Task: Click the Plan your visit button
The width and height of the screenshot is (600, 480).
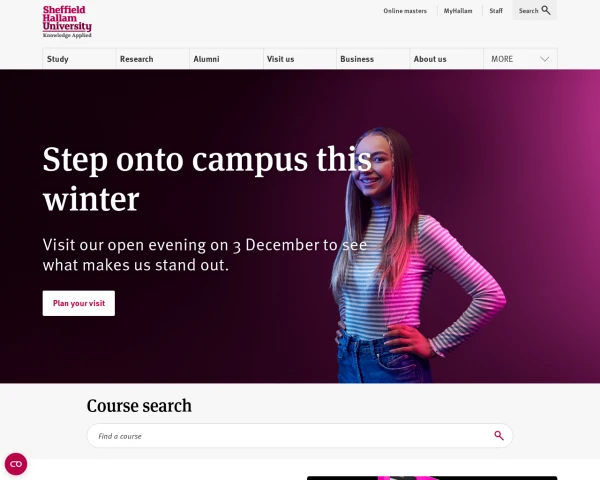Action: (78, 303)
